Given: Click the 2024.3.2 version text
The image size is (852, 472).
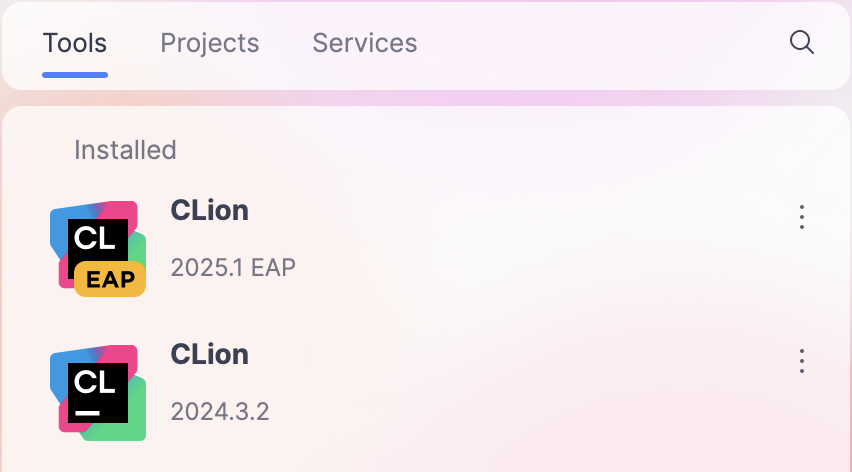Looking at the screenshot, I should [220, 411].
